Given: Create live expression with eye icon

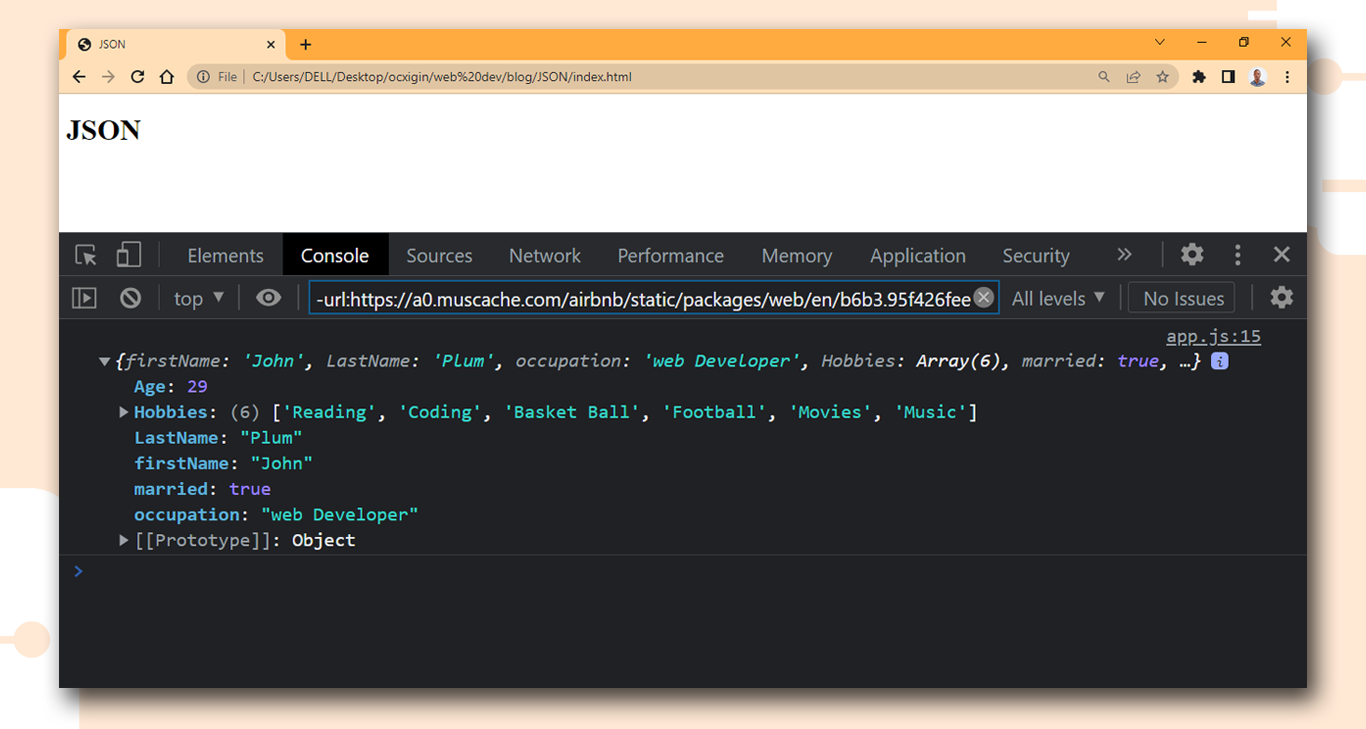Looking at the screenshot, I should [x=268, y=298].
